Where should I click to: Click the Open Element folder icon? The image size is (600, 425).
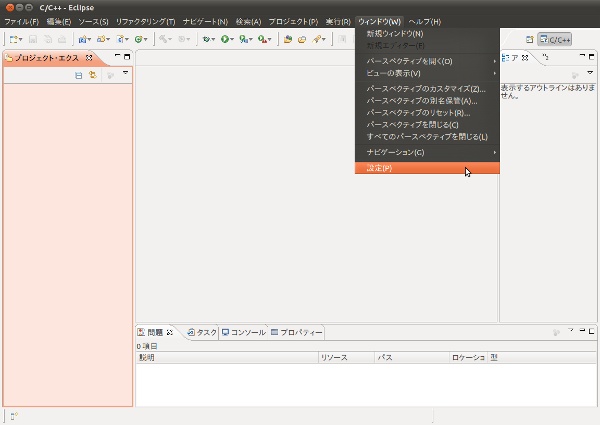(x=288, y=39)
